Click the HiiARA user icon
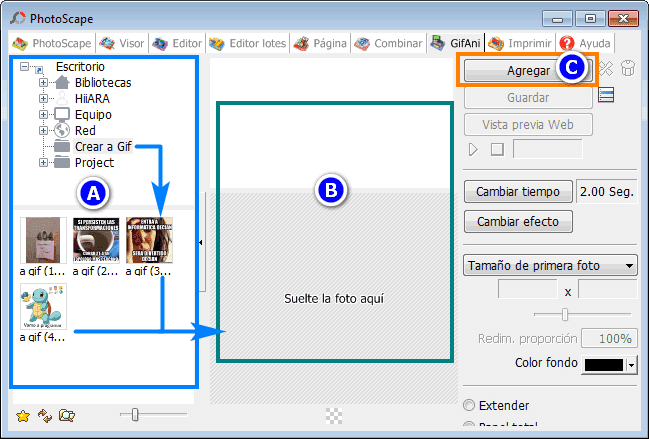Viewport: 649px width, 439px height. coord(62,98)
